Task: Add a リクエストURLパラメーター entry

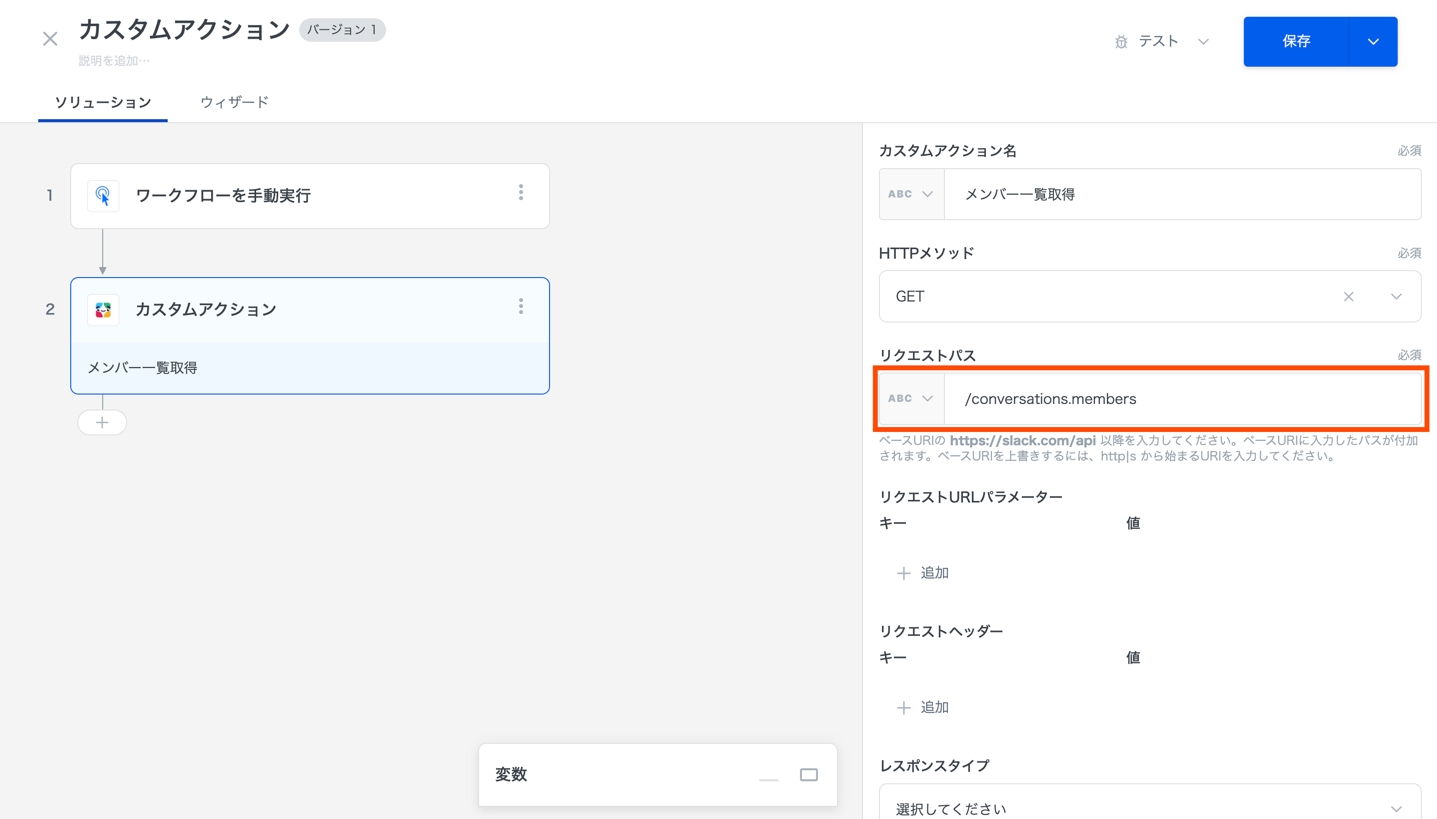Action: (922, 573)
